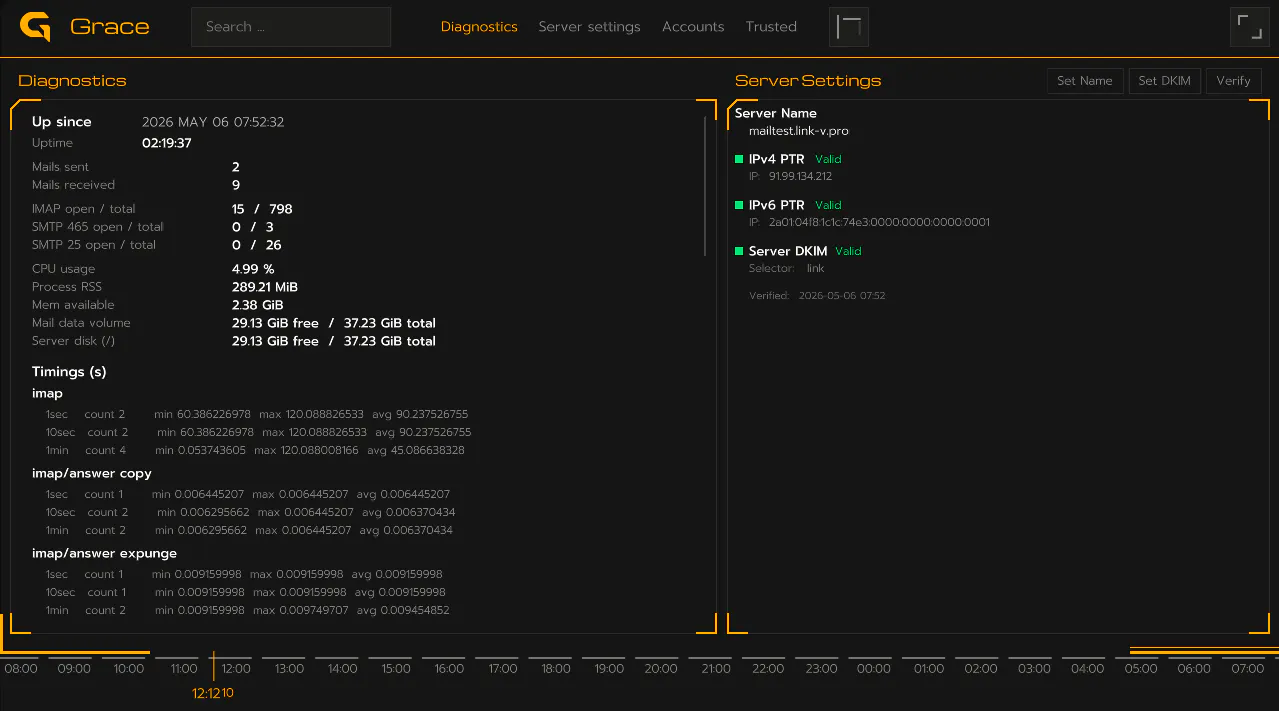Click the DKIM selector value 'link'
This screenshot has height=711, width=1279.
pyautogui.click(x=815, y=269)
